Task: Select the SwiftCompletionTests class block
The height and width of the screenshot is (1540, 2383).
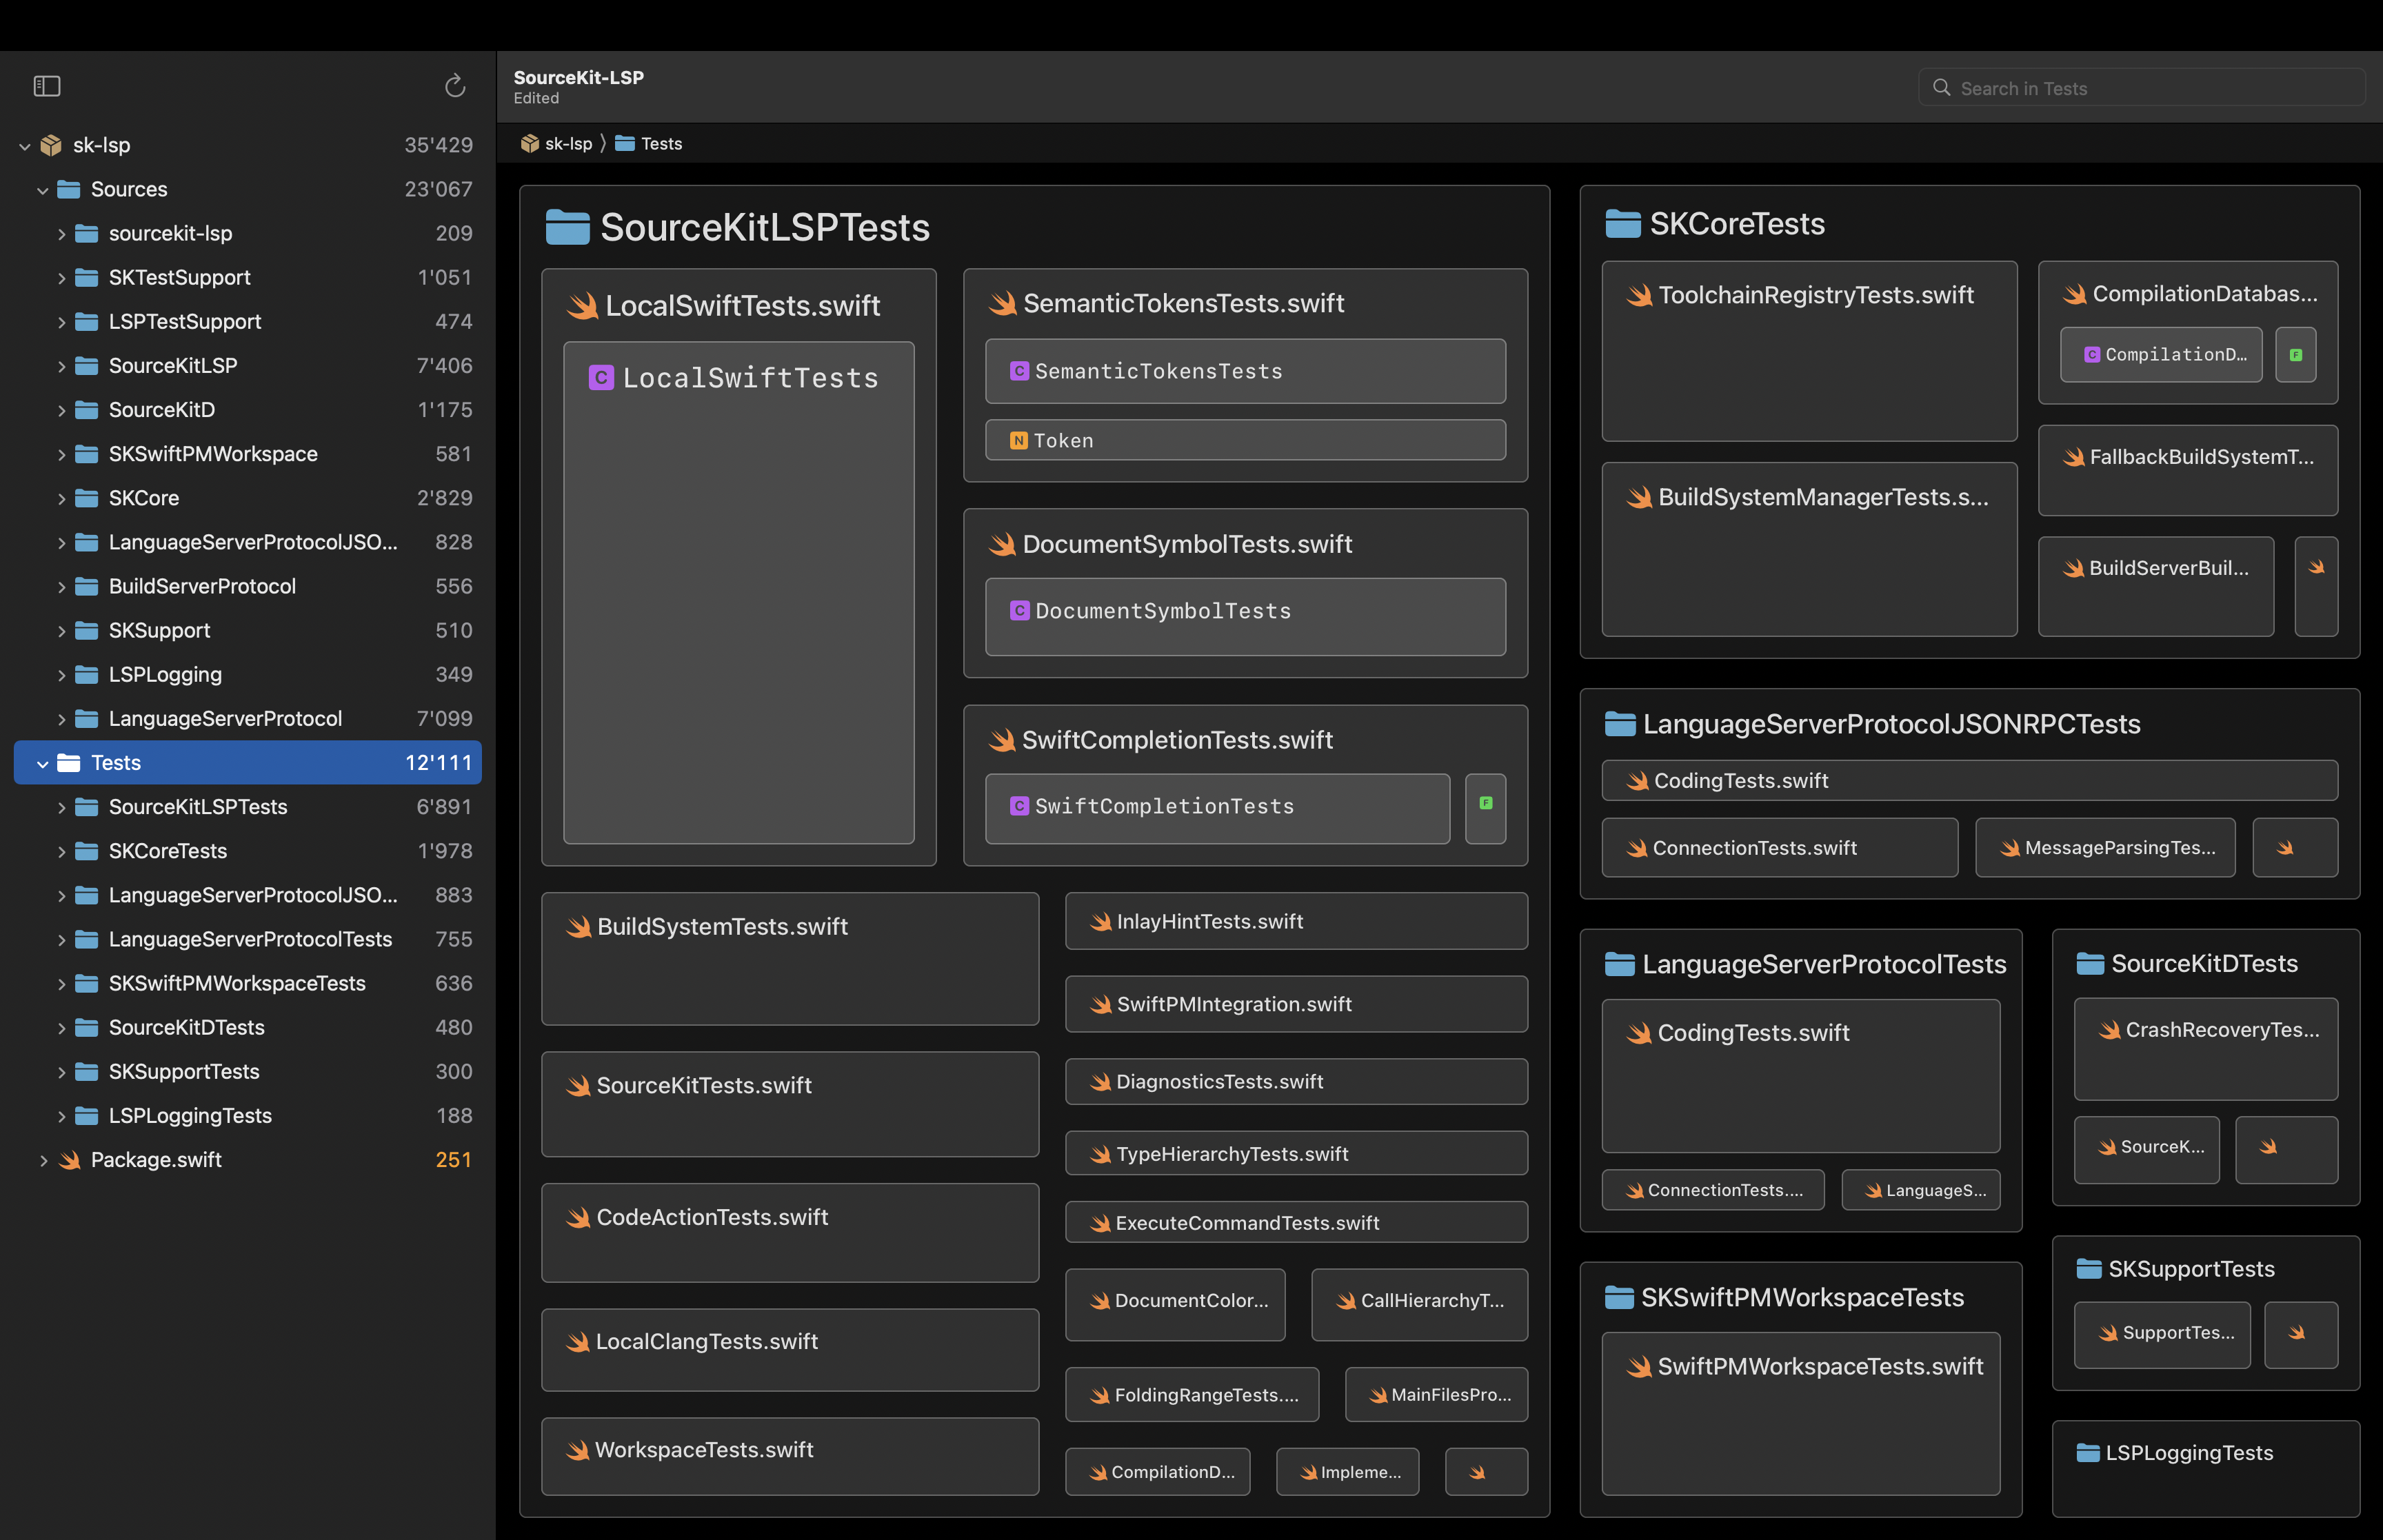Action: (1217, 808)
